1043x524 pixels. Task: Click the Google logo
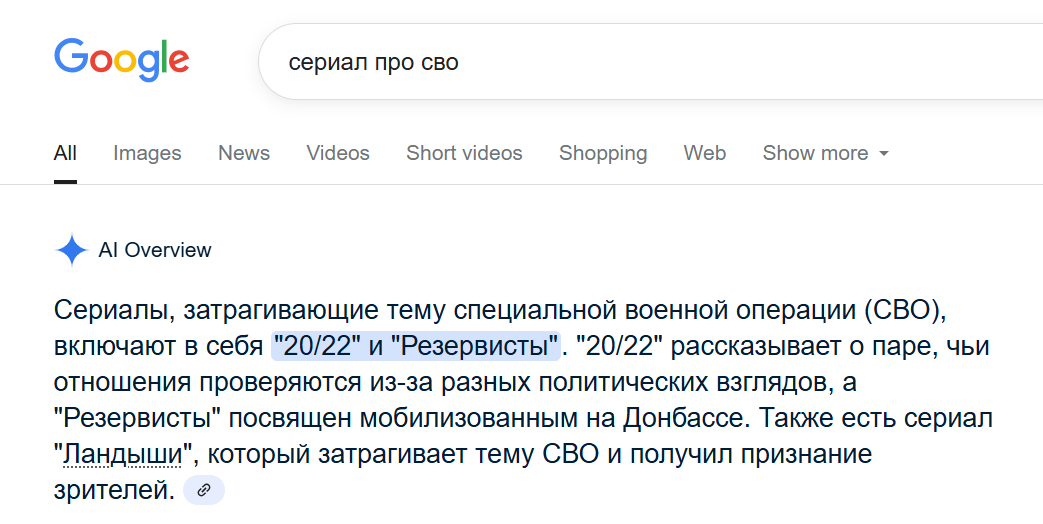121,61
